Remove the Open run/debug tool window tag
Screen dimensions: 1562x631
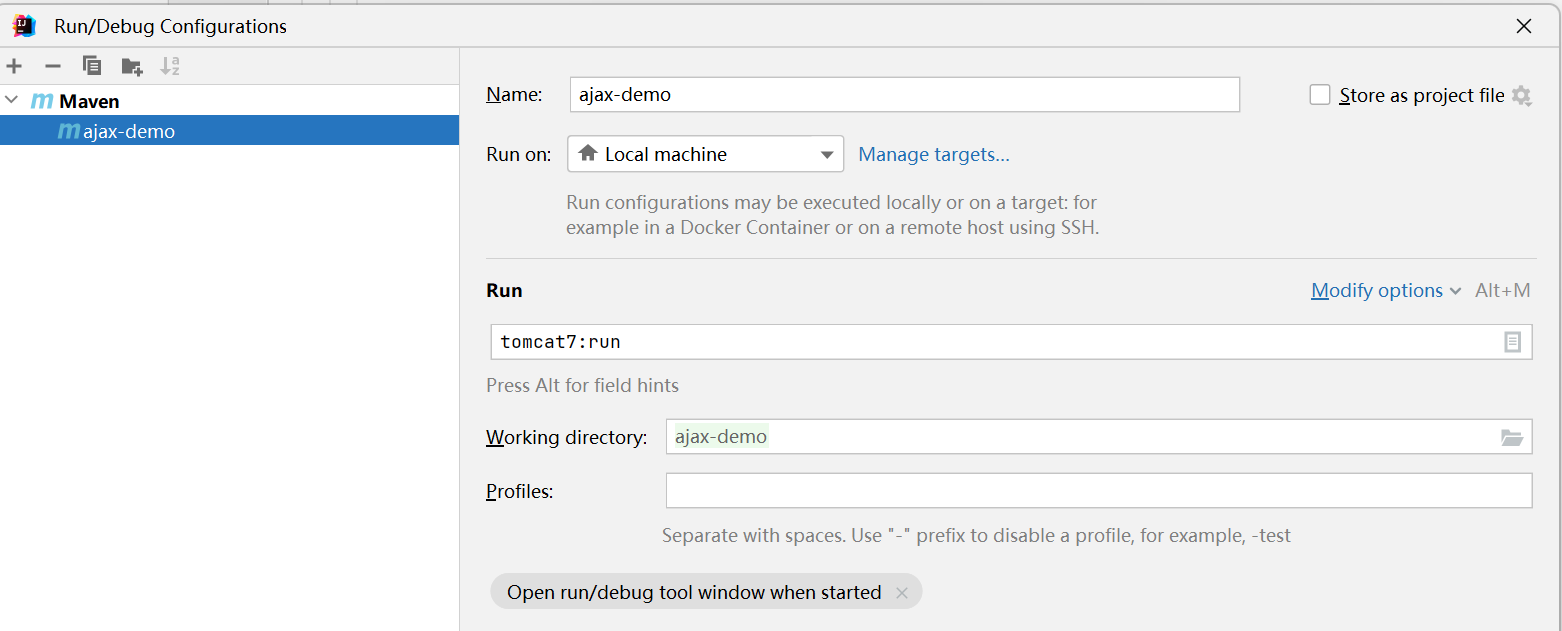(901, 593)
